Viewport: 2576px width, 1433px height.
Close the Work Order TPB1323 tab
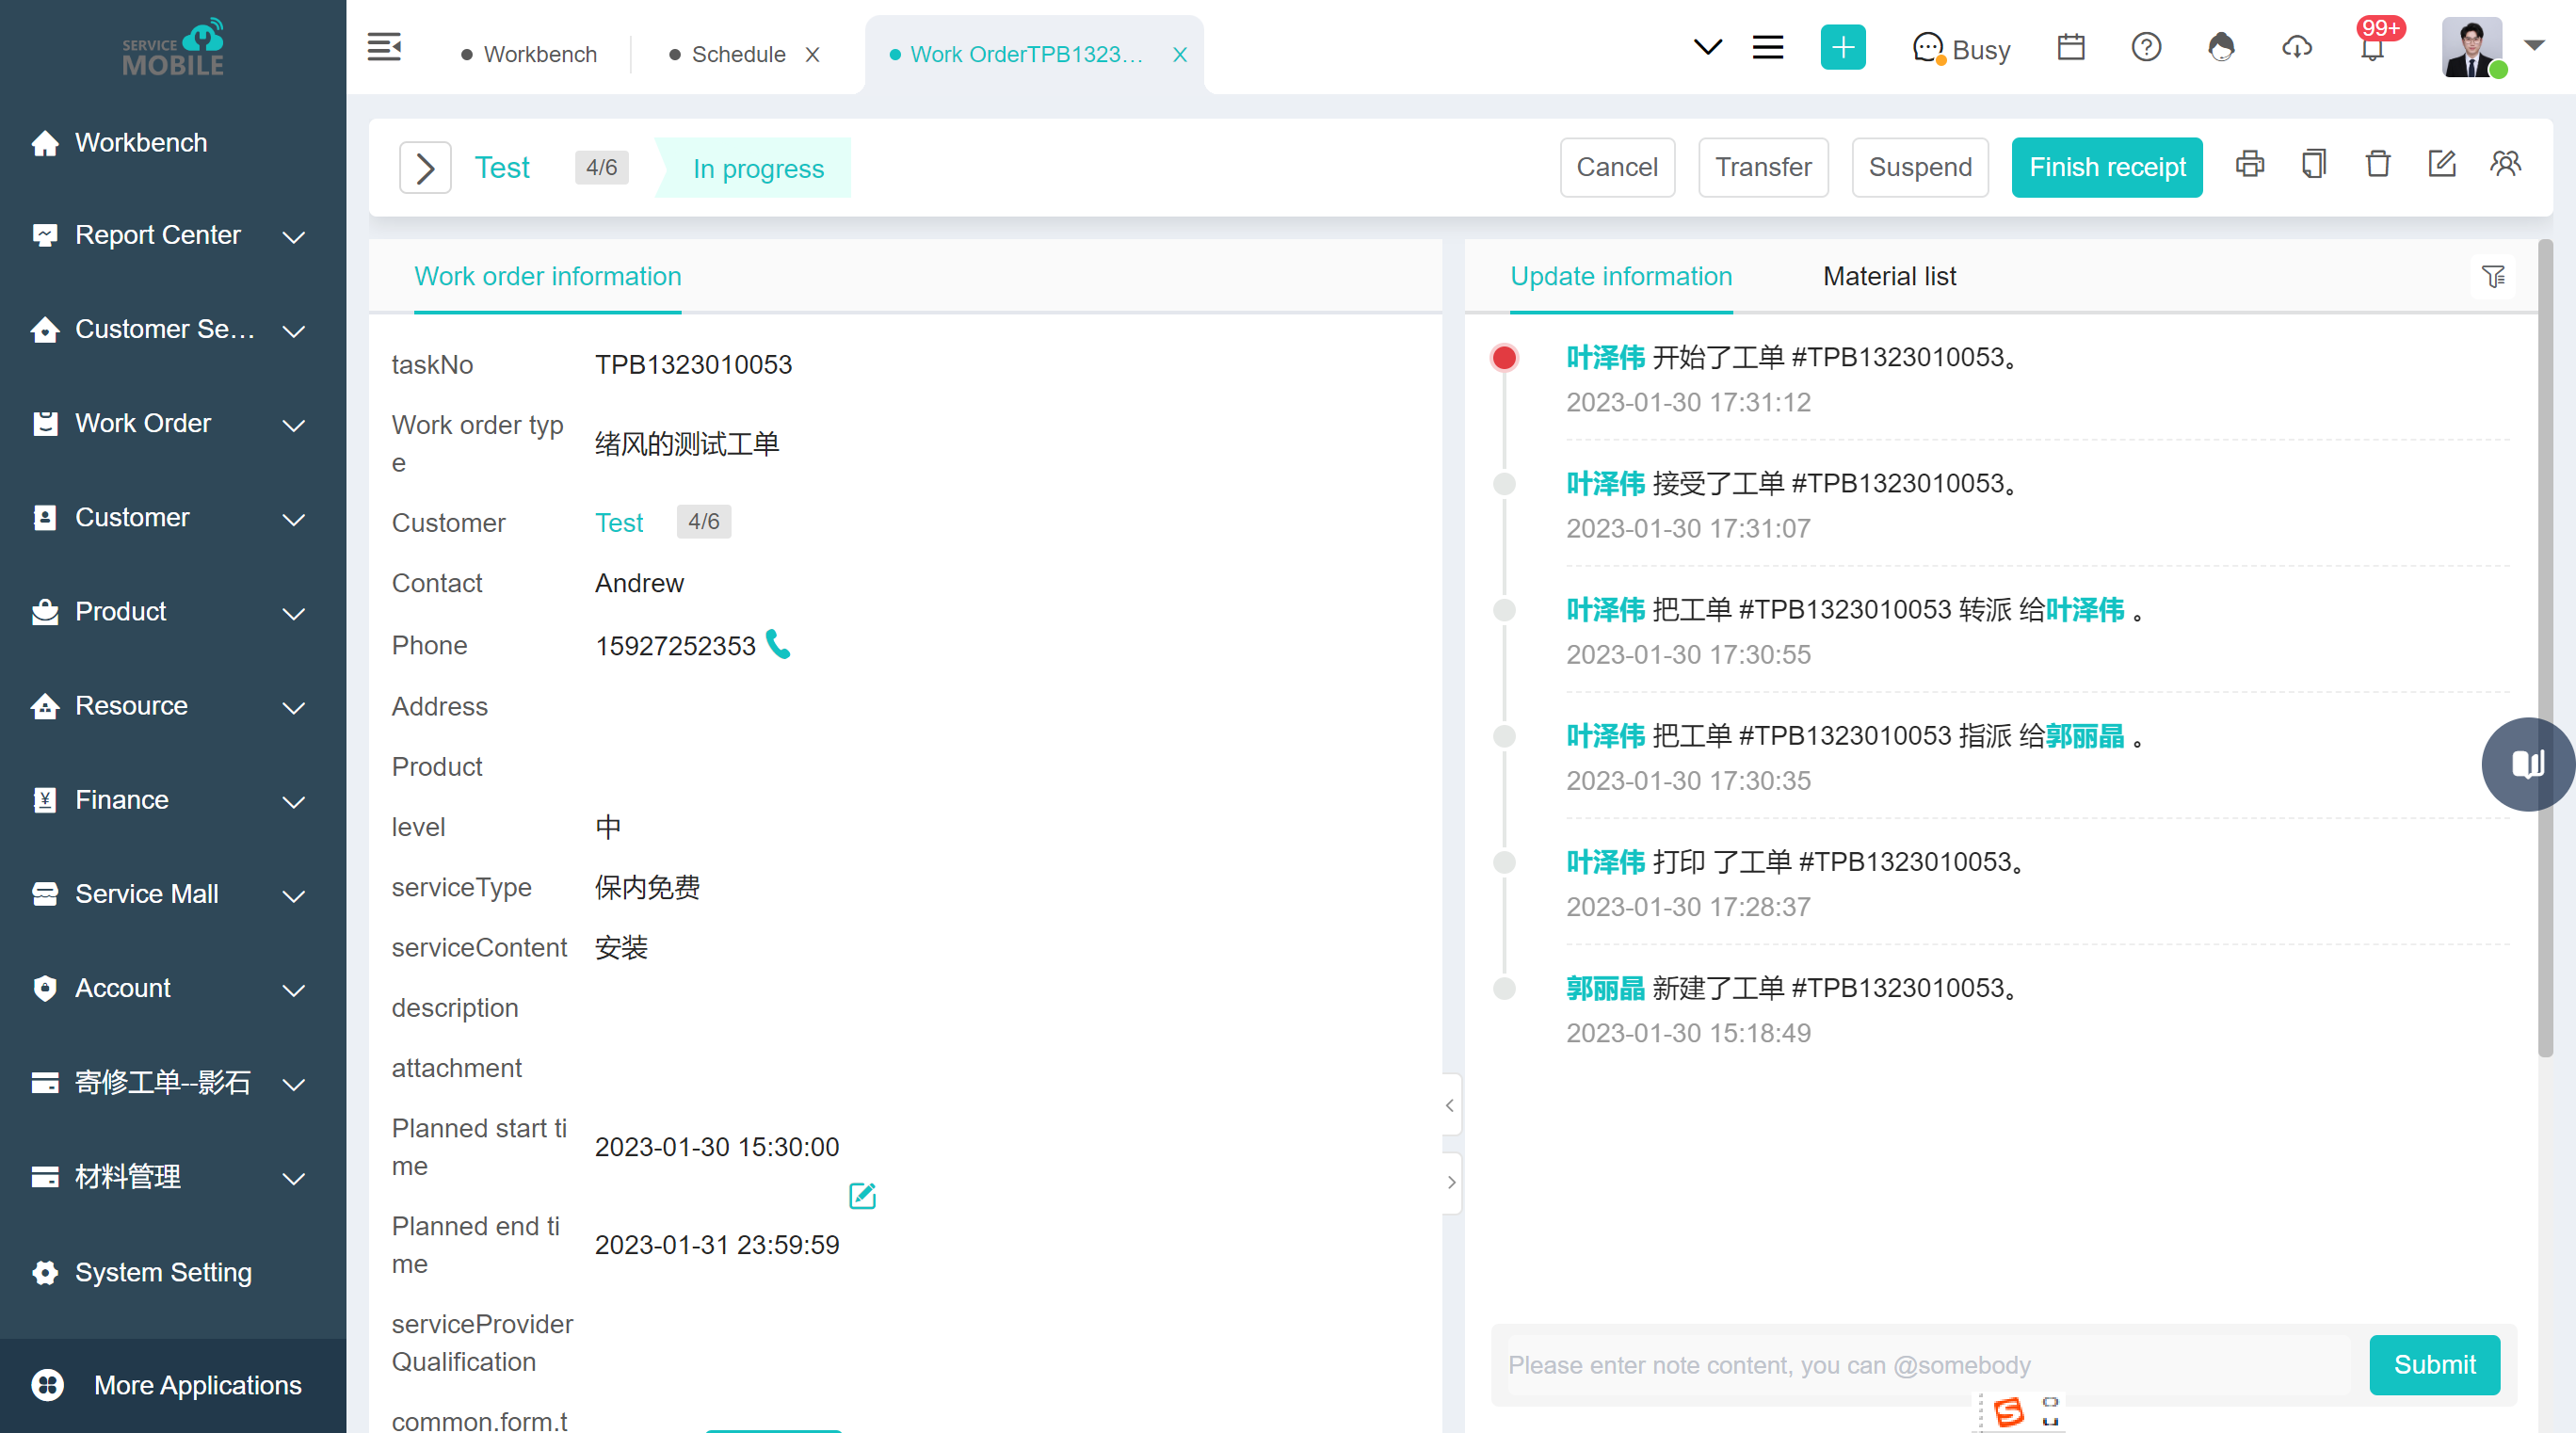coord(1180,54)
